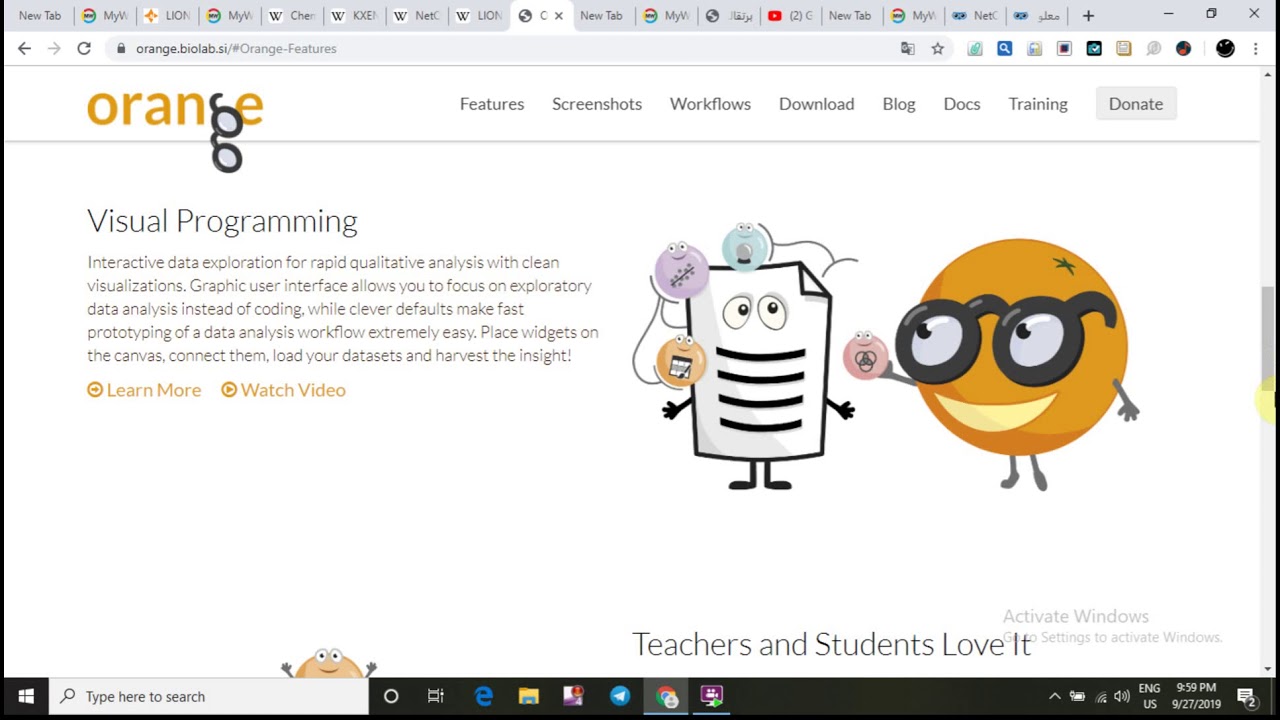The width and height of the screenshot is (1280, 720).
Task: Open the Windows notification center
Action: point(1247,696)
